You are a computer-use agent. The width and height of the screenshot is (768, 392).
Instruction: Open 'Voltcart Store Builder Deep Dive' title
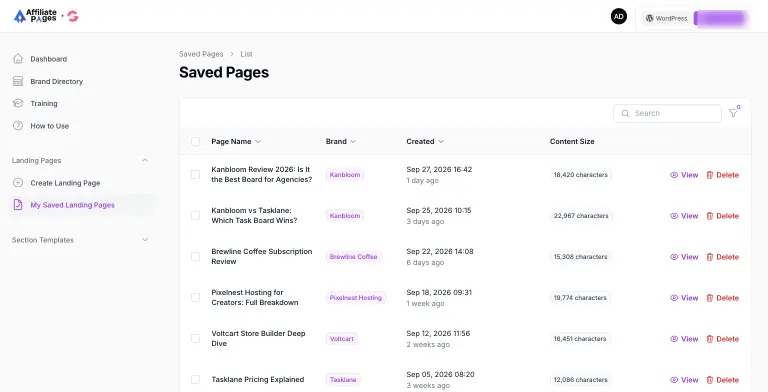tap(258, 339)
